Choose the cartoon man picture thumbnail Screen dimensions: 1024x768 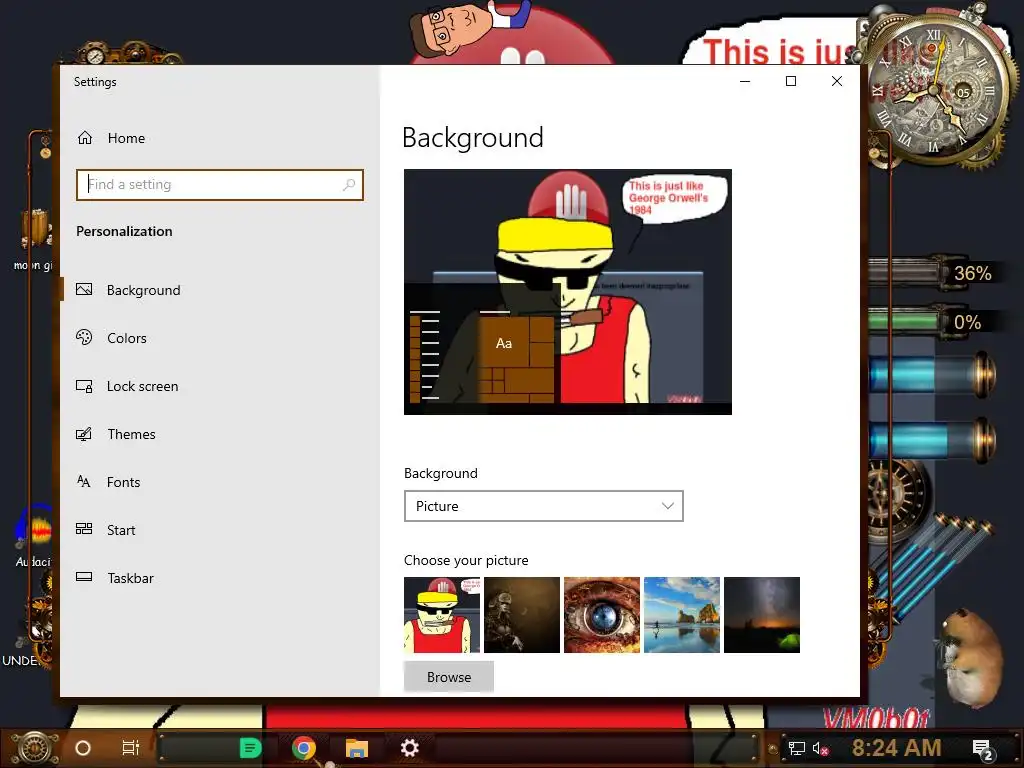click(x=442, y=615)
